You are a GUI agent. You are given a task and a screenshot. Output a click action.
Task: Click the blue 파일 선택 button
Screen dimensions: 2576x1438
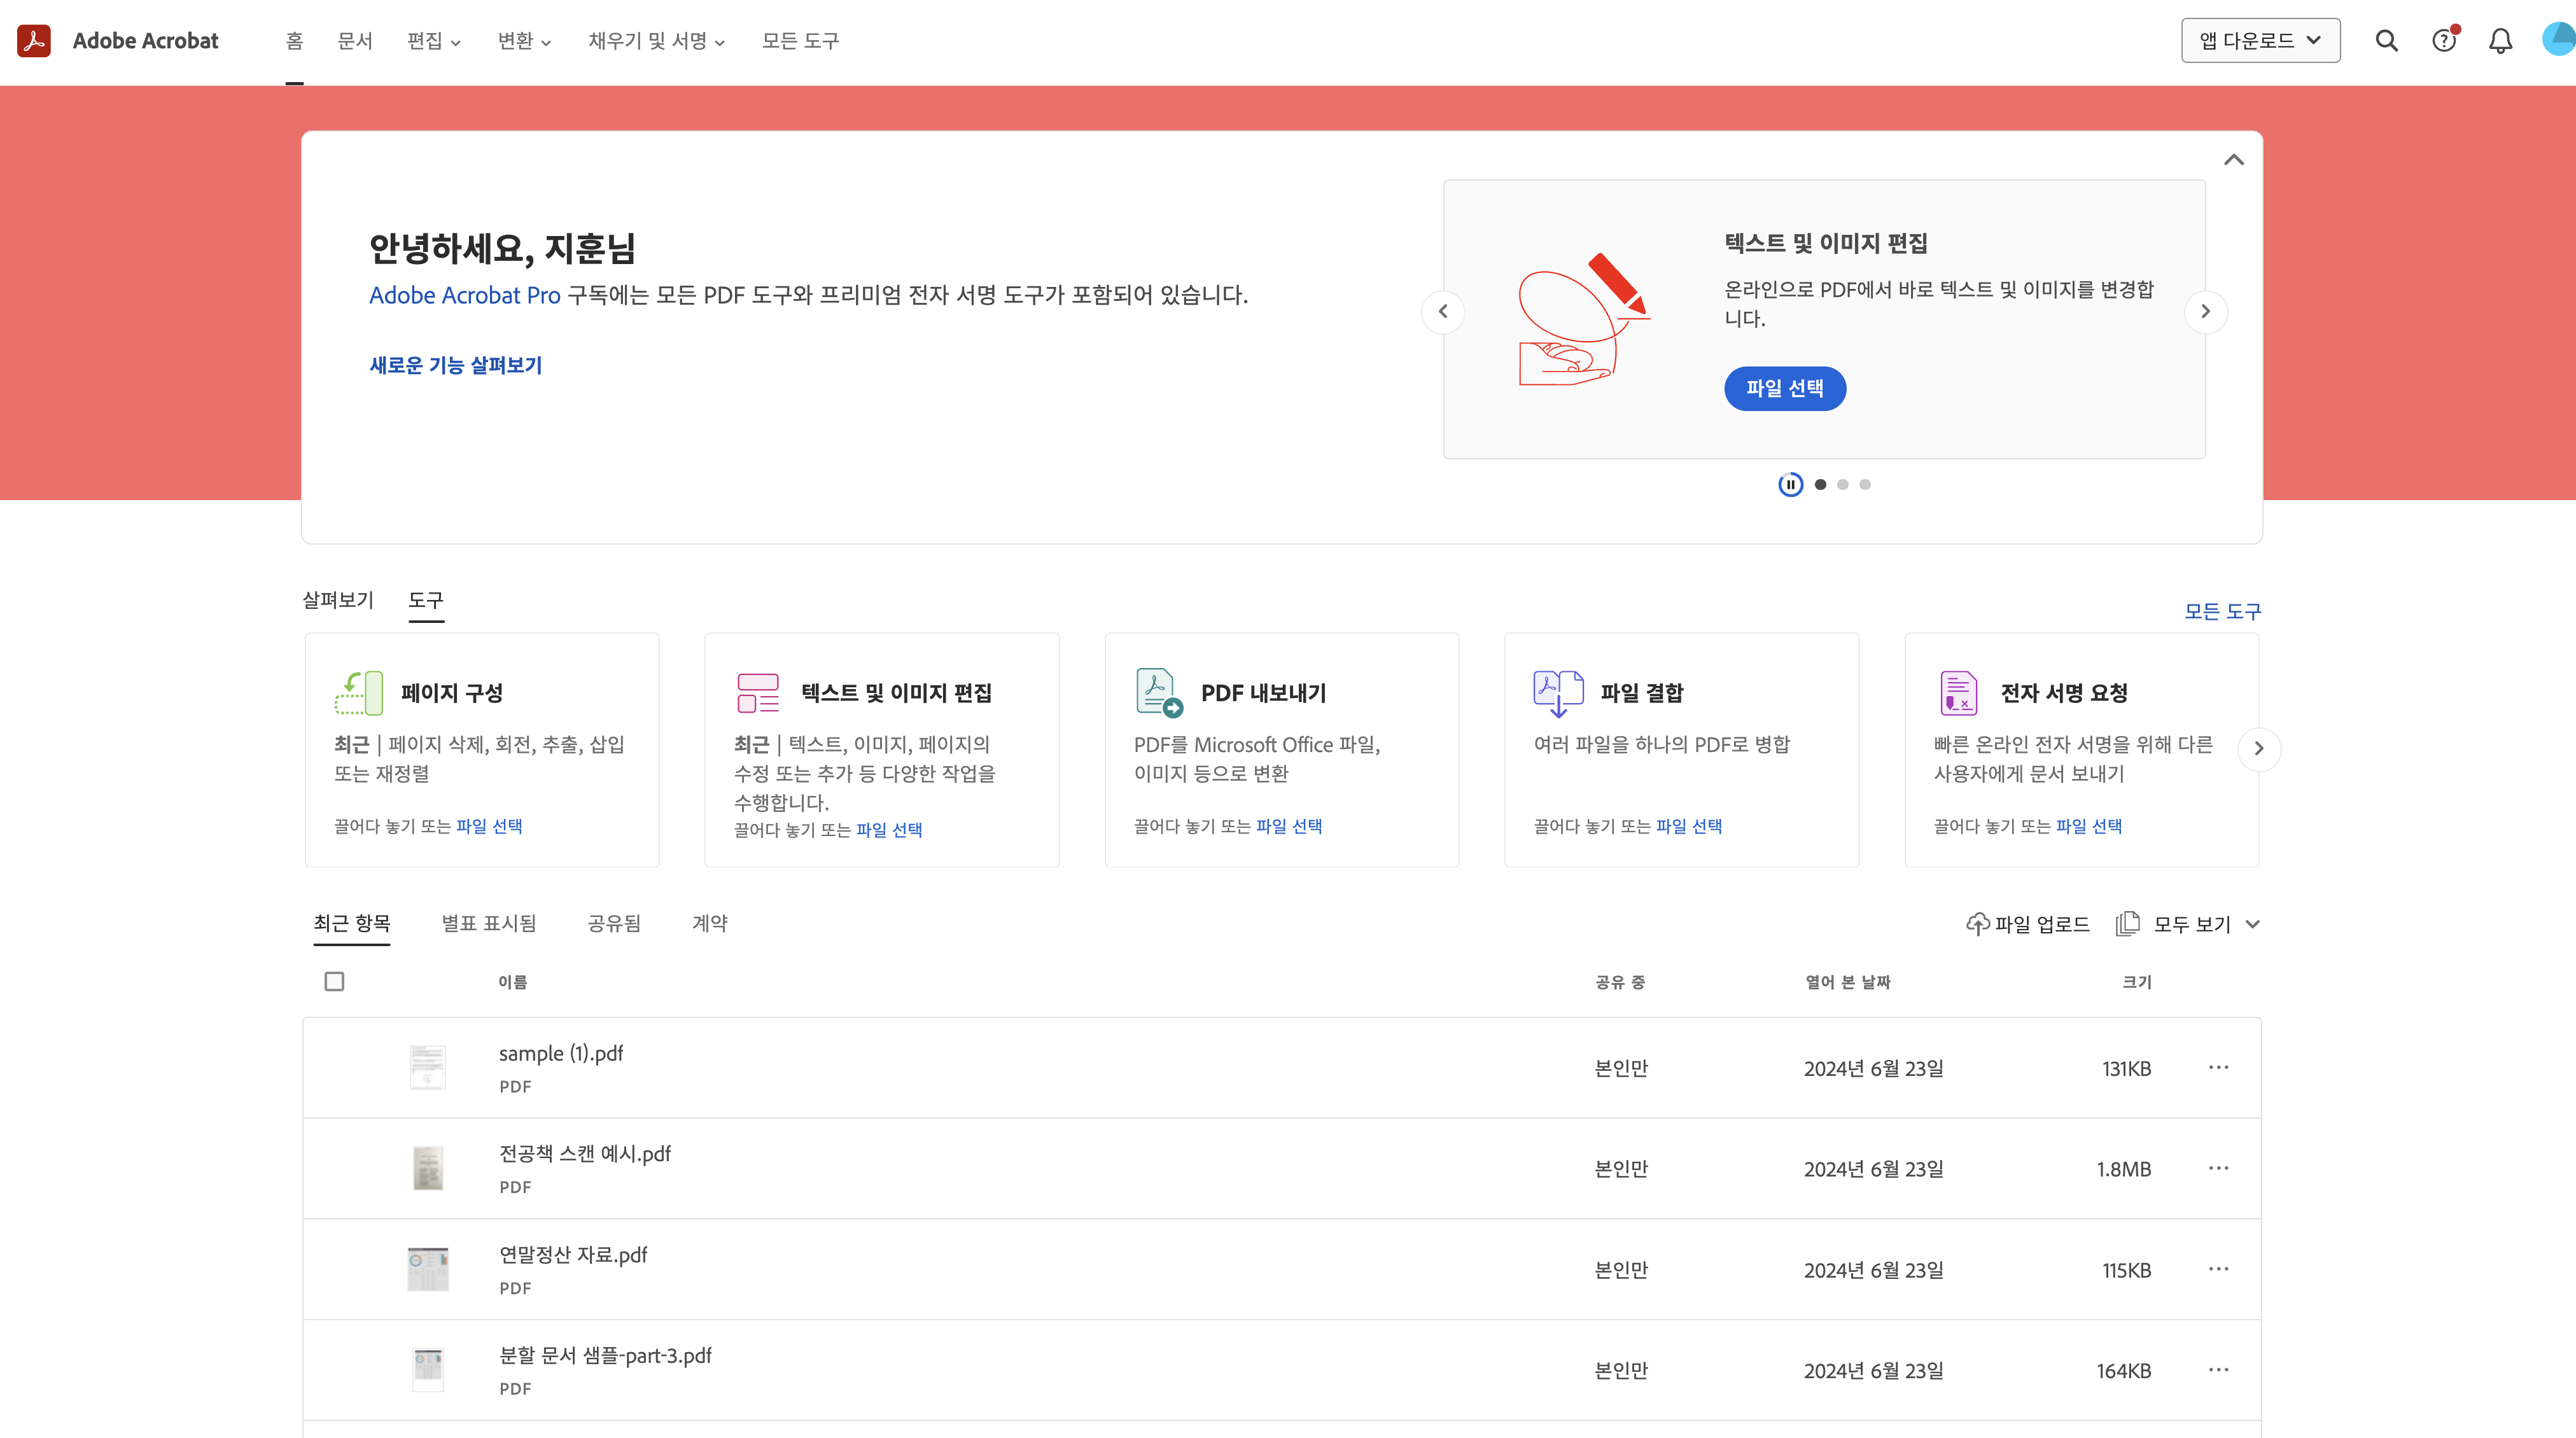(1784, 388)
